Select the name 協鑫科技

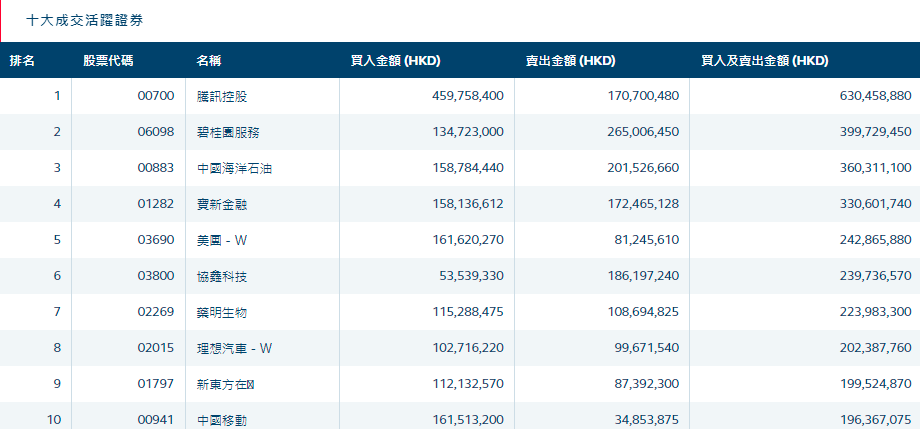click(x=222, y=276)
